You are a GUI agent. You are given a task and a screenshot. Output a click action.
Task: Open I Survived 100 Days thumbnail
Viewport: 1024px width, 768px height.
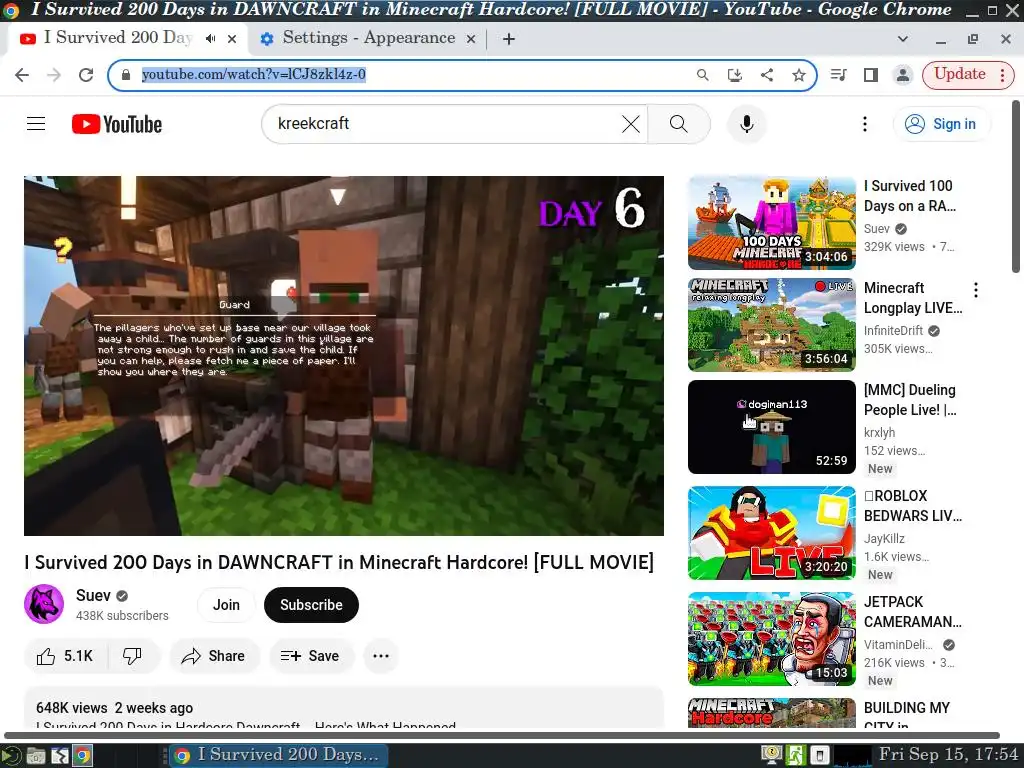[x=771, y=223]
